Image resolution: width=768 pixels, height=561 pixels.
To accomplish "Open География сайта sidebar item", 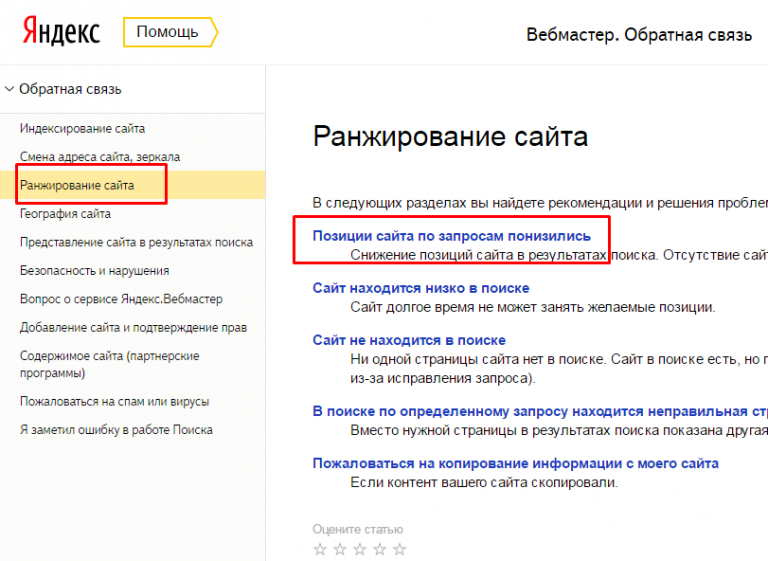I will coord(65,214).
